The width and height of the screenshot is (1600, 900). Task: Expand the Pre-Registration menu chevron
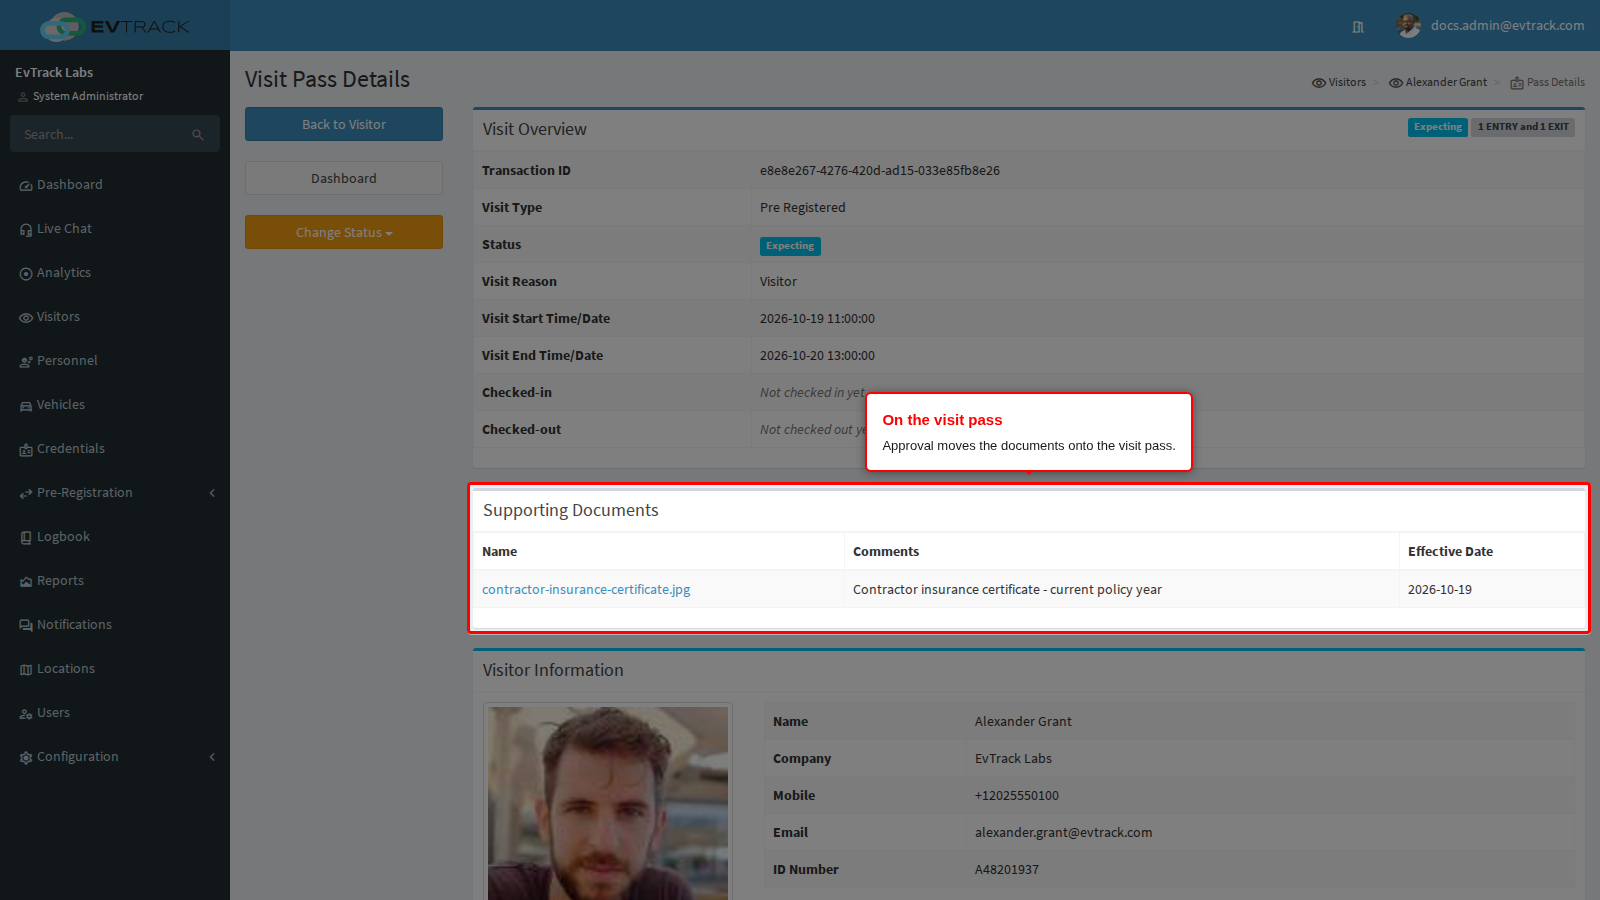pos(212,493)
